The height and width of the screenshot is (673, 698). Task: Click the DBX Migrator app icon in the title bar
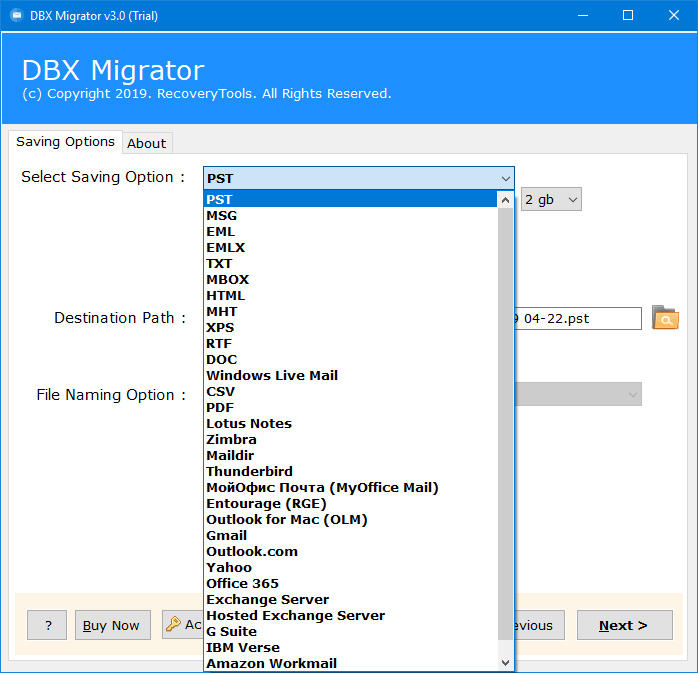coord(17,16)
